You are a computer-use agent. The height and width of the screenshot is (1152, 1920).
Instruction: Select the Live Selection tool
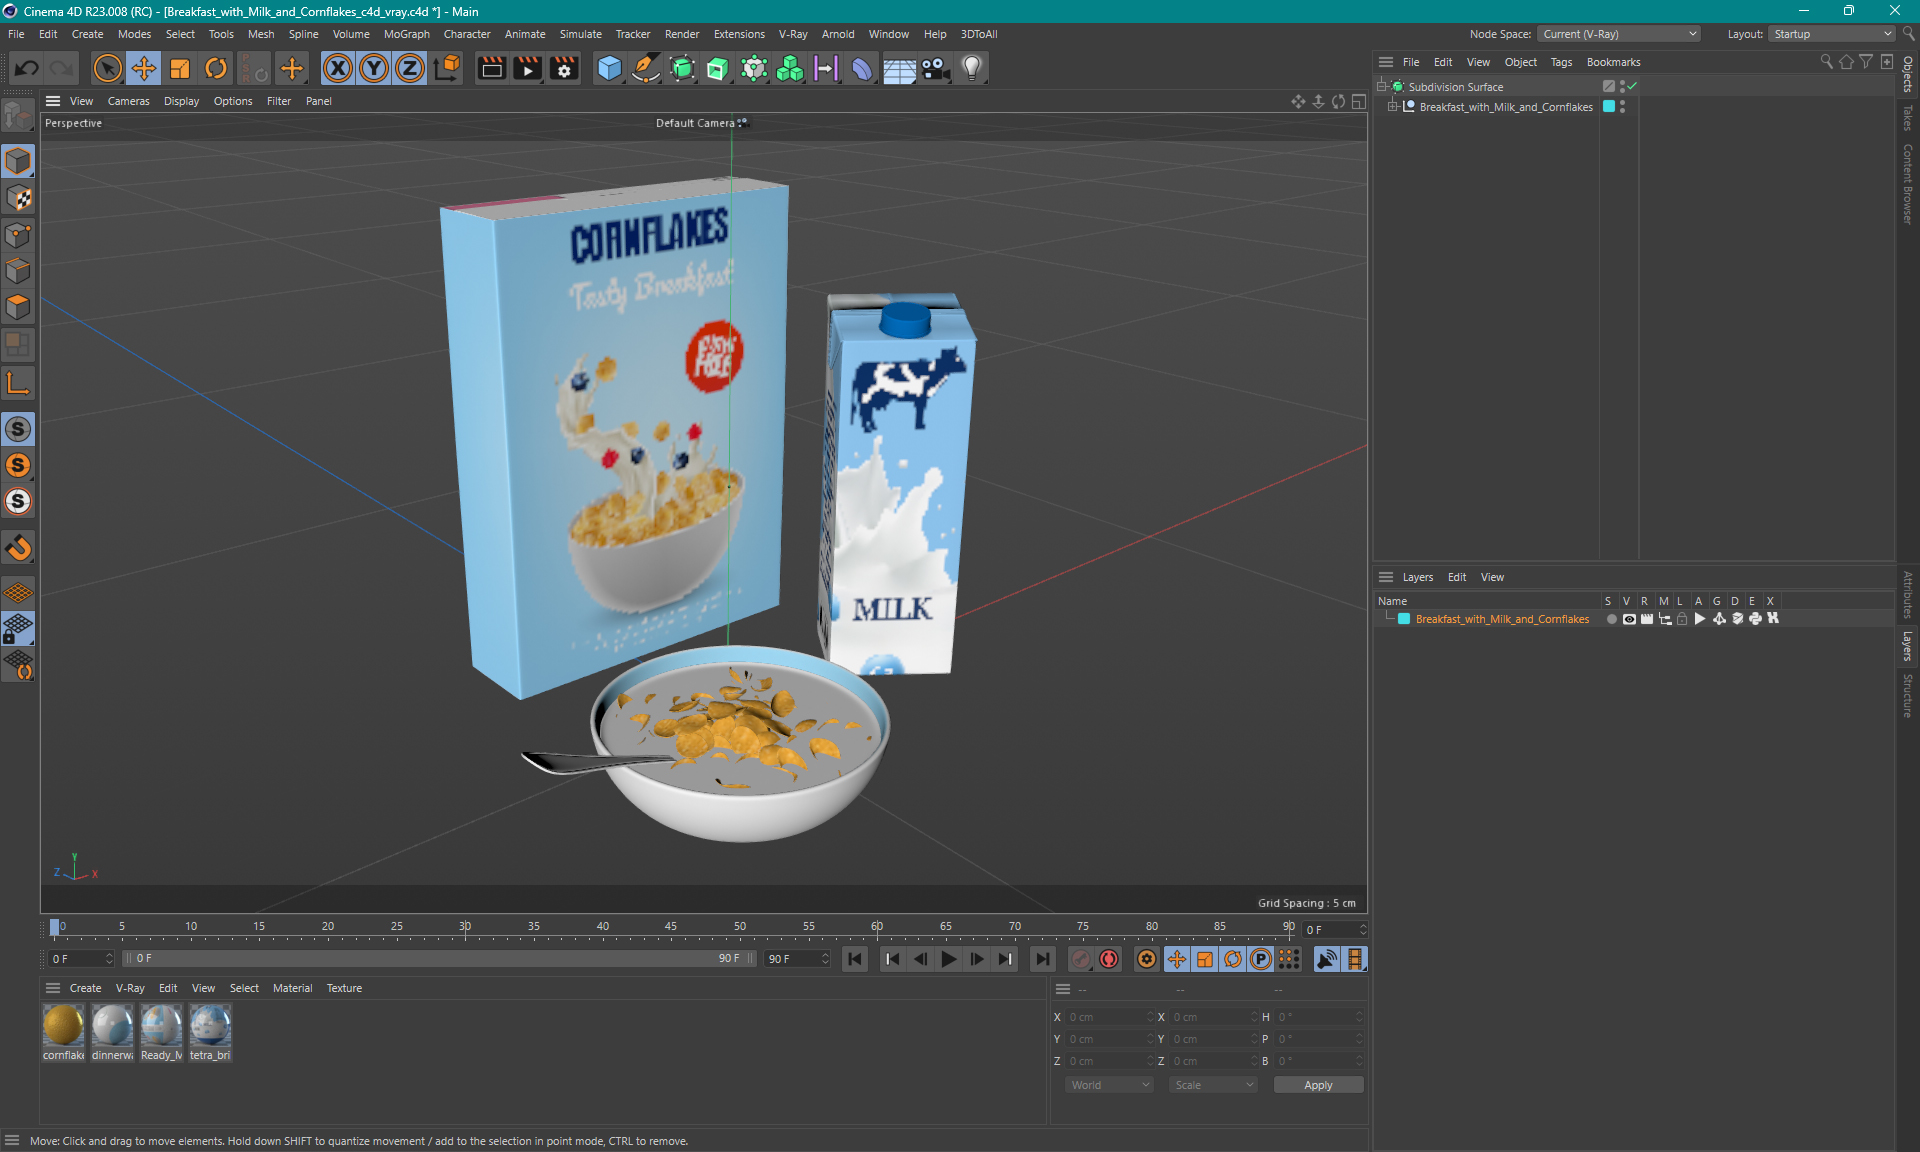(x=107, y=68)
